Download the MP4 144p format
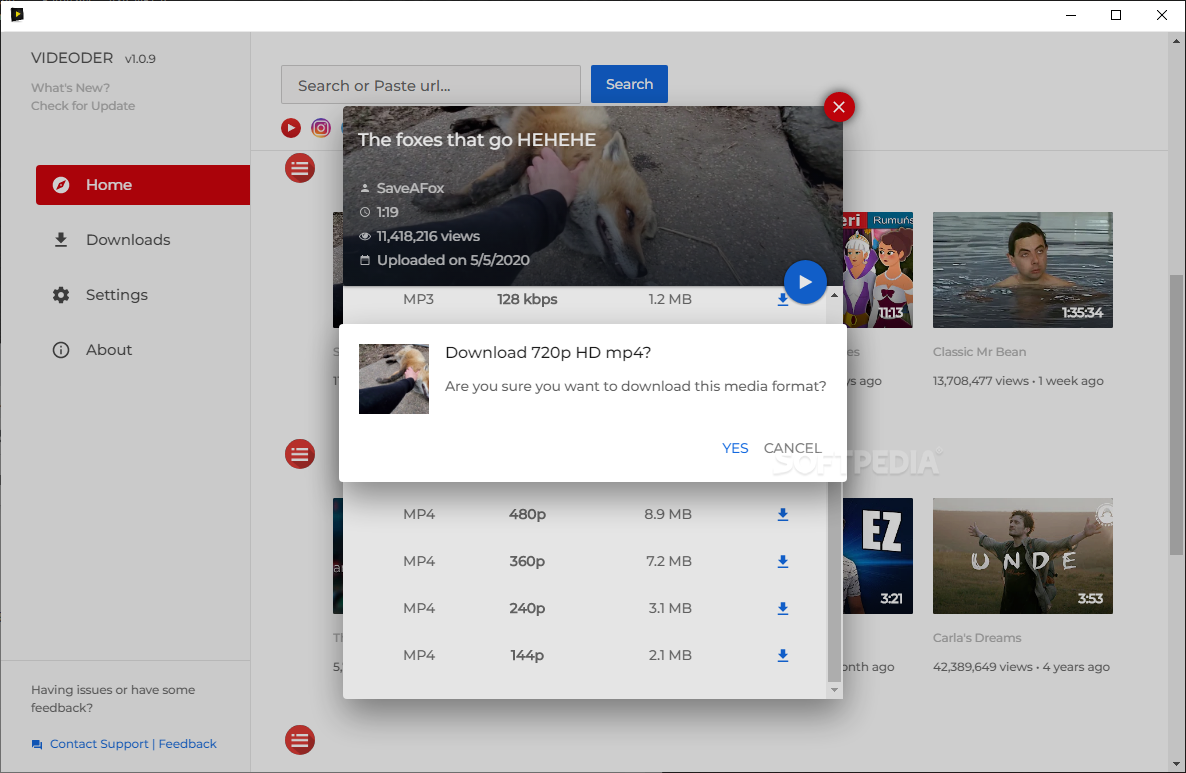 click(783, 655)
